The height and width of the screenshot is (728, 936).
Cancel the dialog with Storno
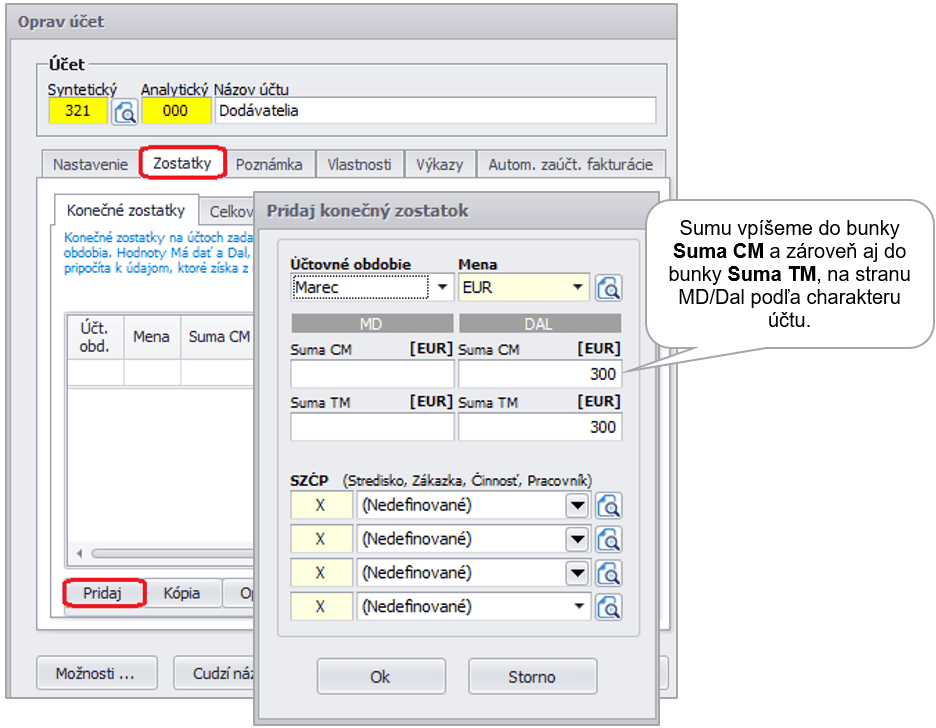coord(532,677)
